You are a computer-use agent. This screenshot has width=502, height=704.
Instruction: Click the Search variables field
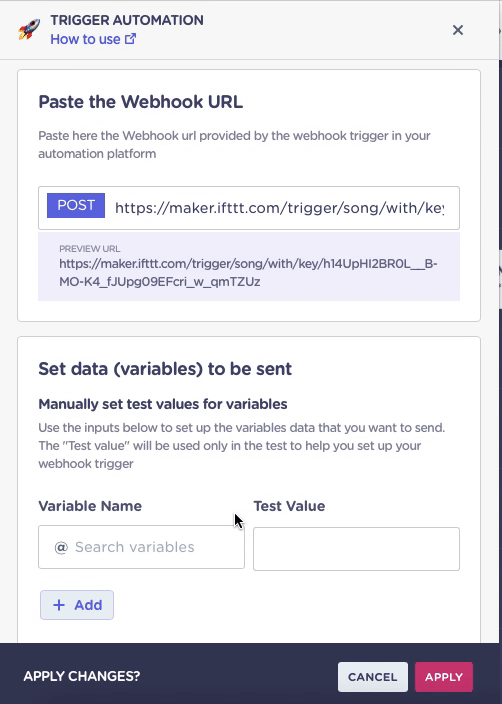141,547
